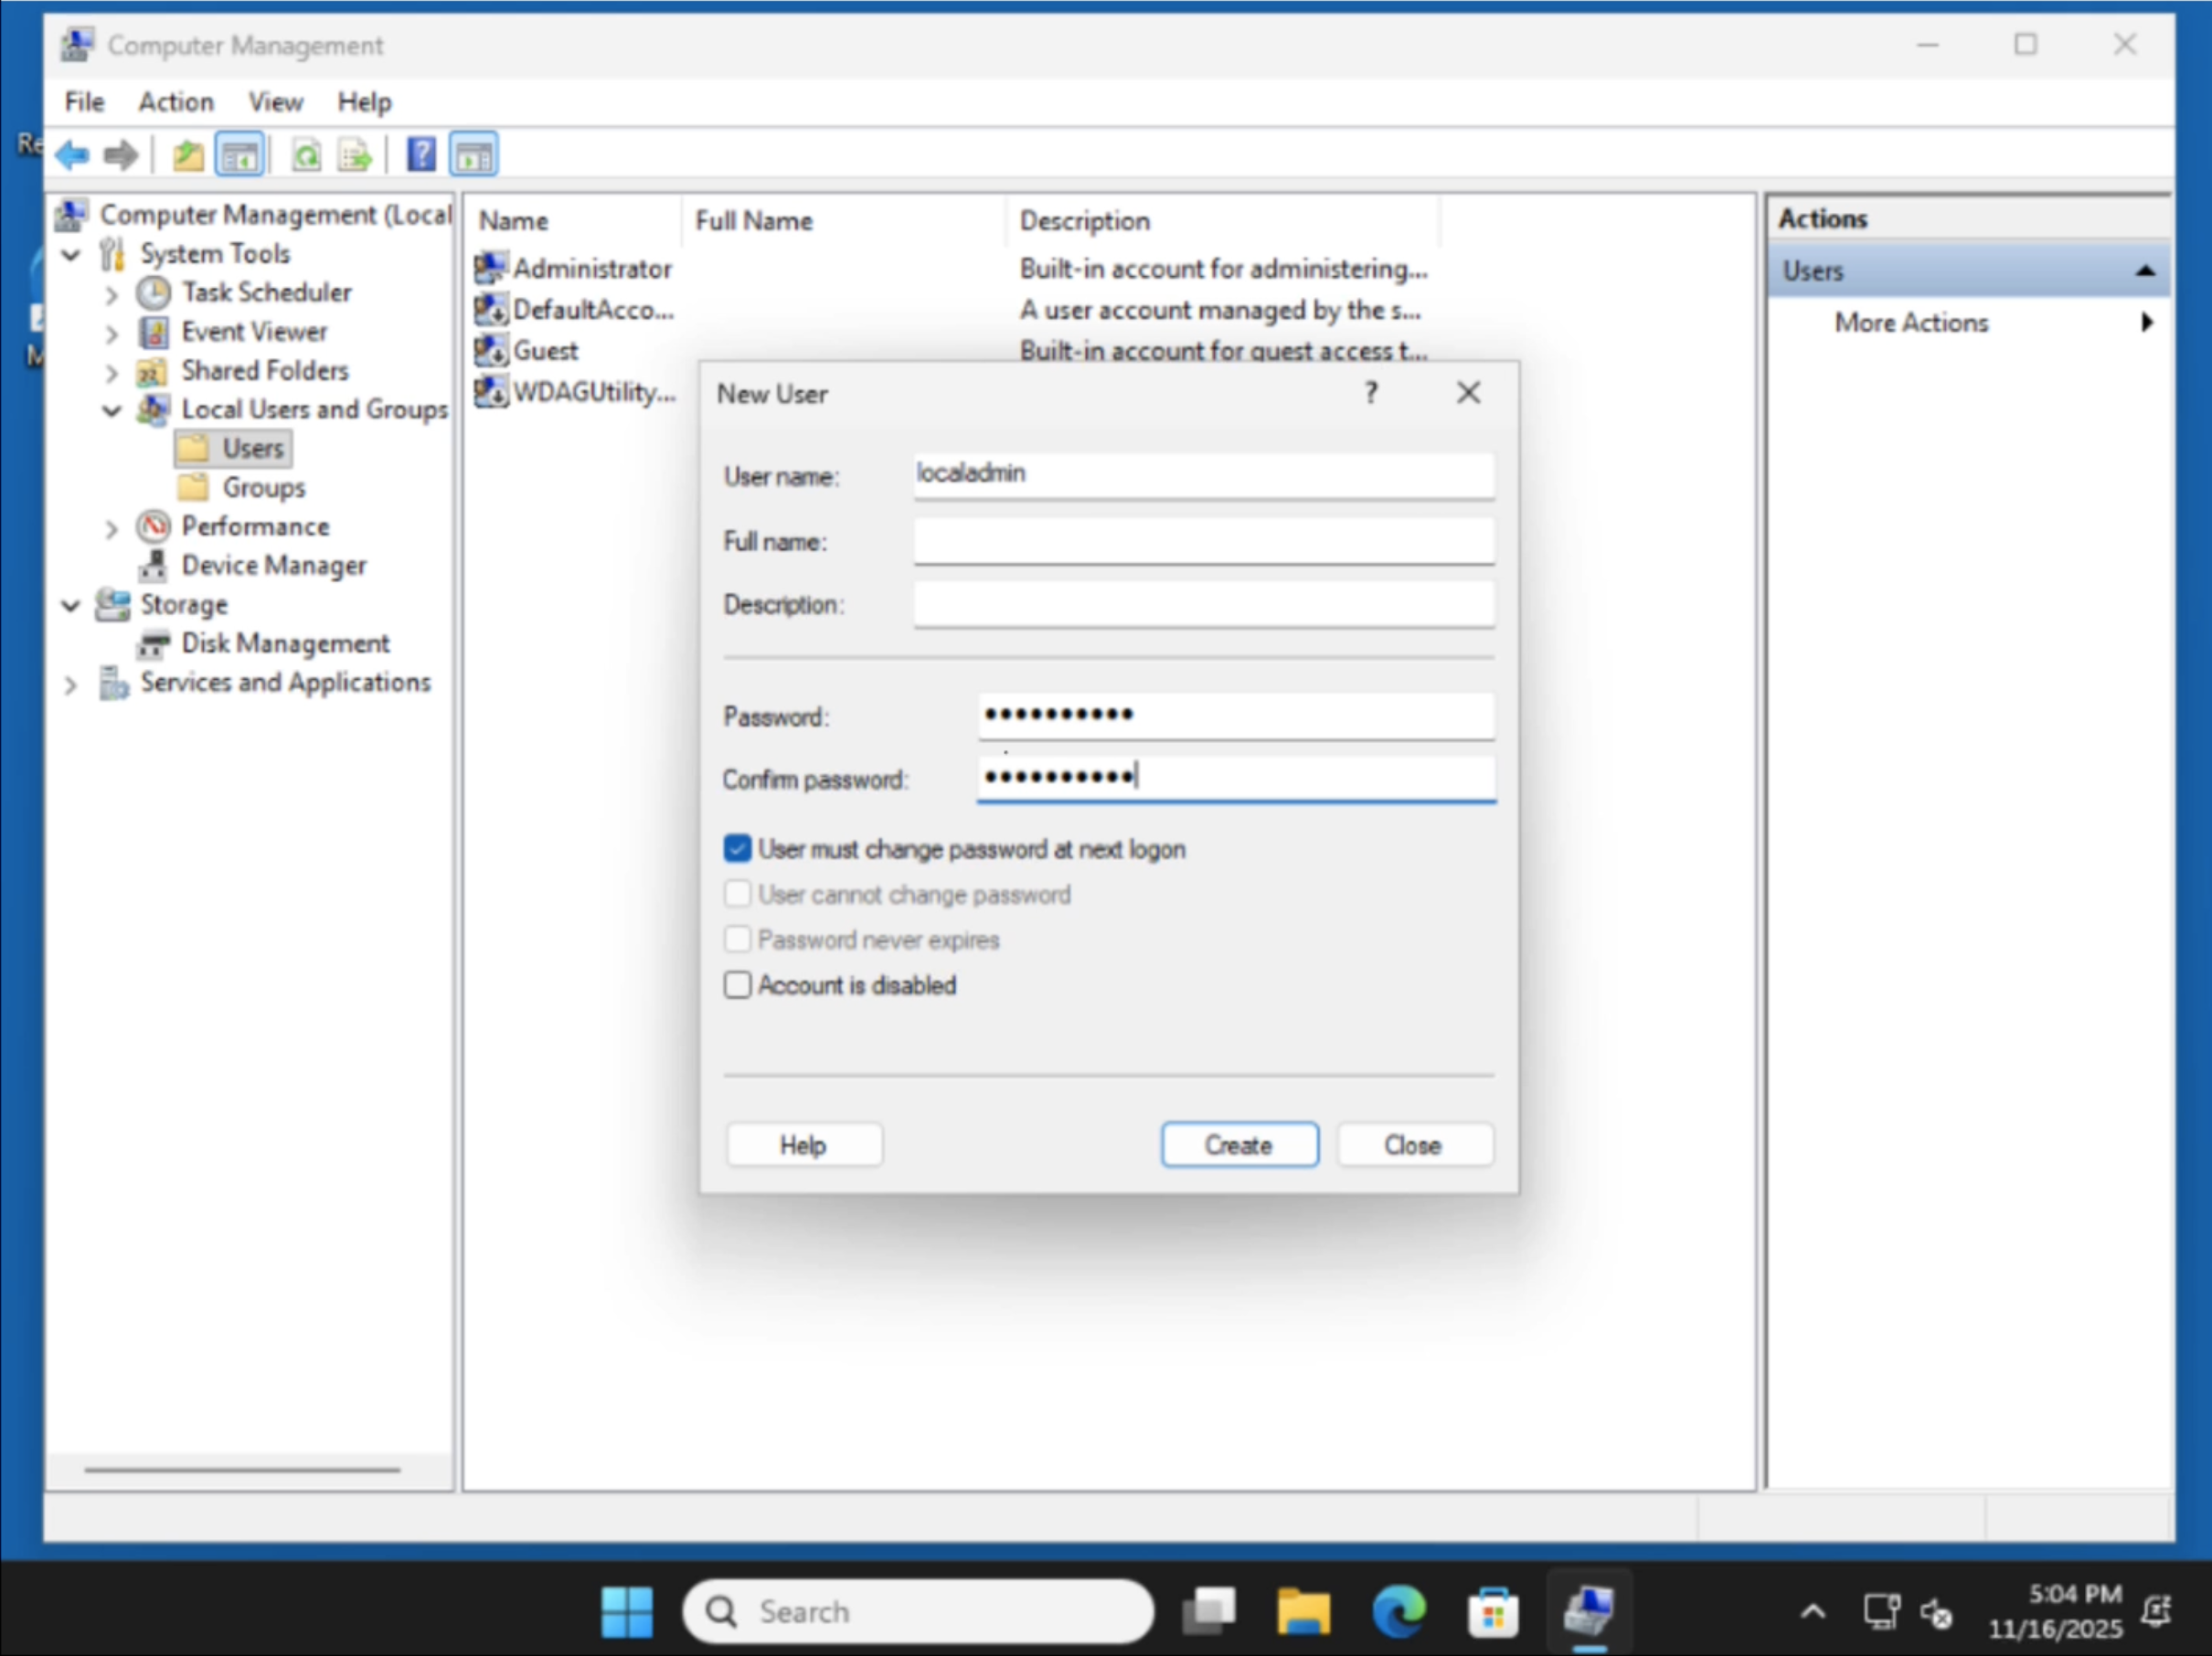The height and width of the screenshot is (1656, 2212).
Task: Toggle Show/Hide Action Pane toolbar icon
Action: point(474,156)
